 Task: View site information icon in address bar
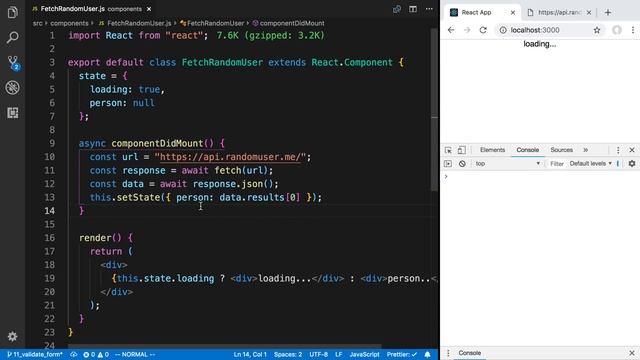click(503, 30)
